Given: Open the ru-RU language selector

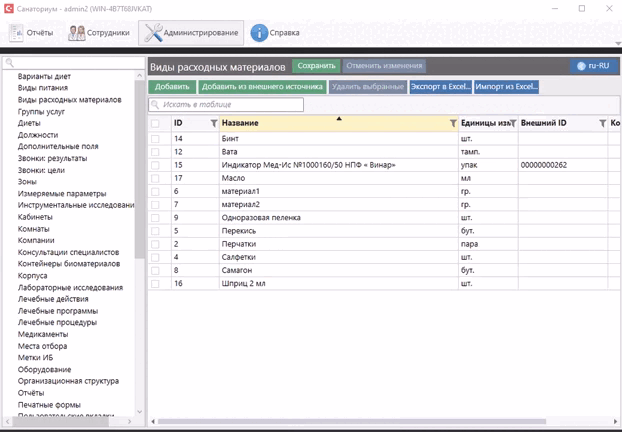Looking at the screenshot, I should [x=594, y=66].
